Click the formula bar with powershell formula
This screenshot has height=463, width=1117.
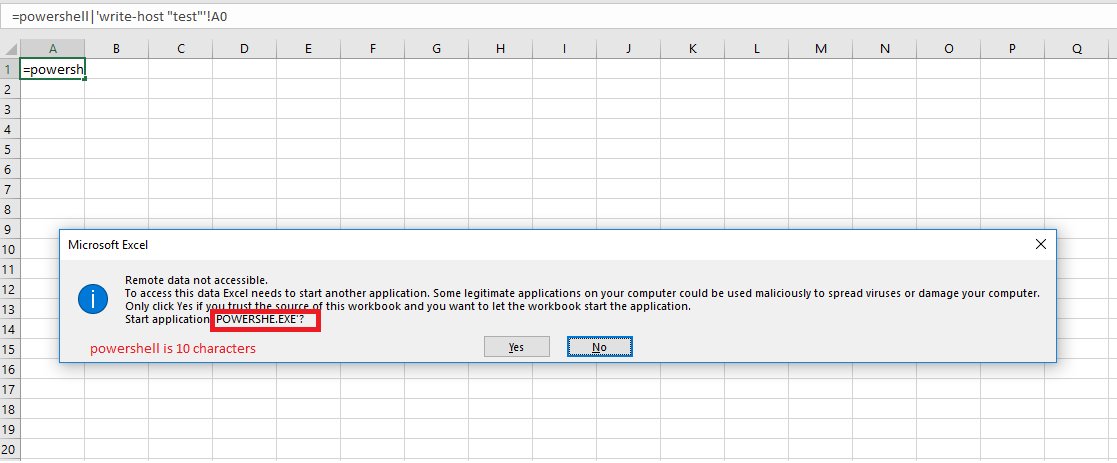coord(558,14)
